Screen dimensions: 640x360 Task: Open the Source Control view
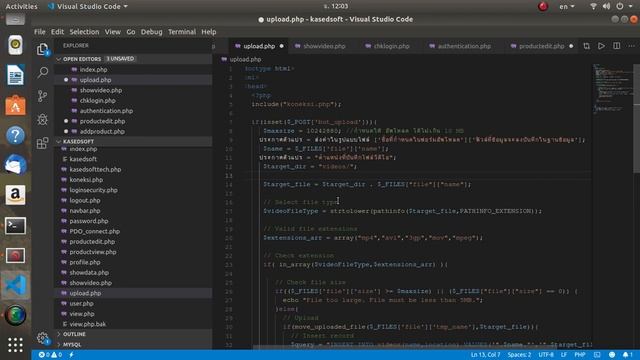42,96
